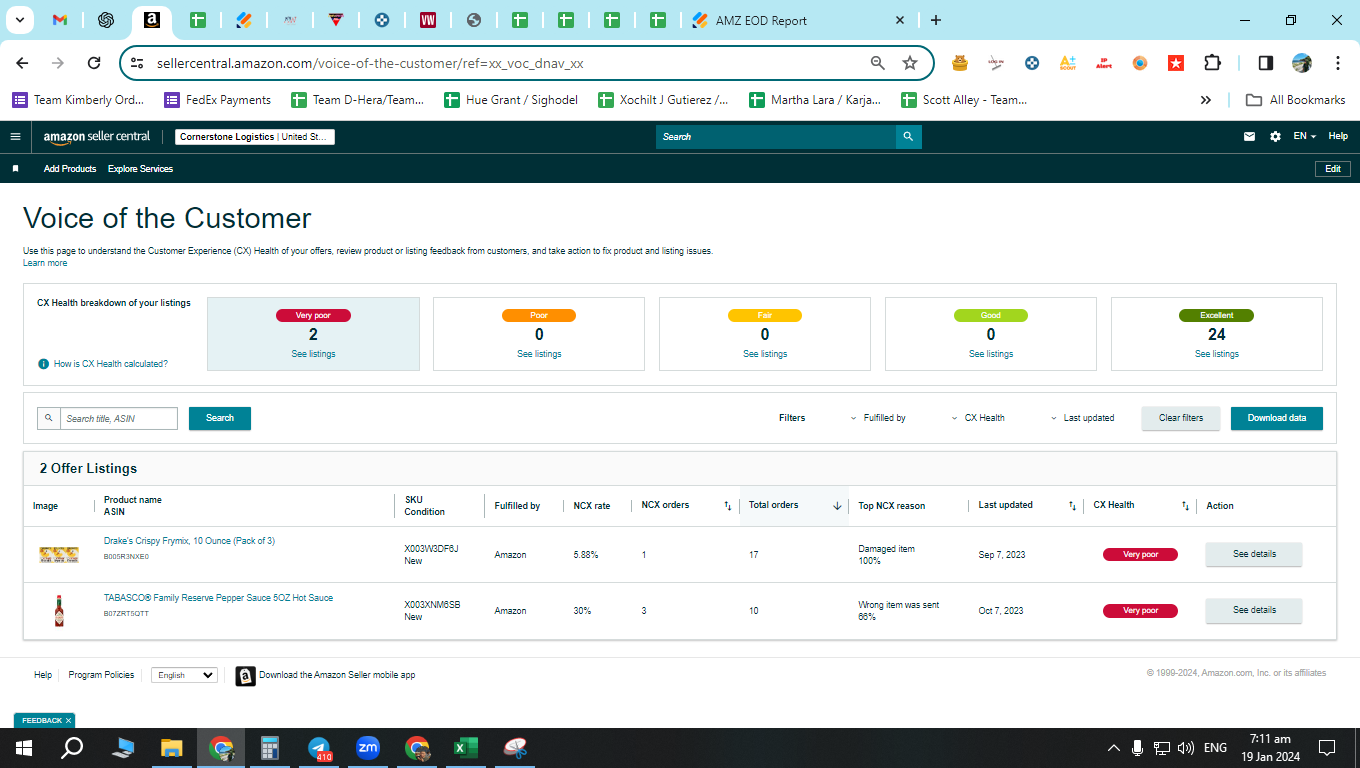Click the Edit button in the navigation bar
This screenshot has height=768, width=1360.
click(x=1333, y=169)
